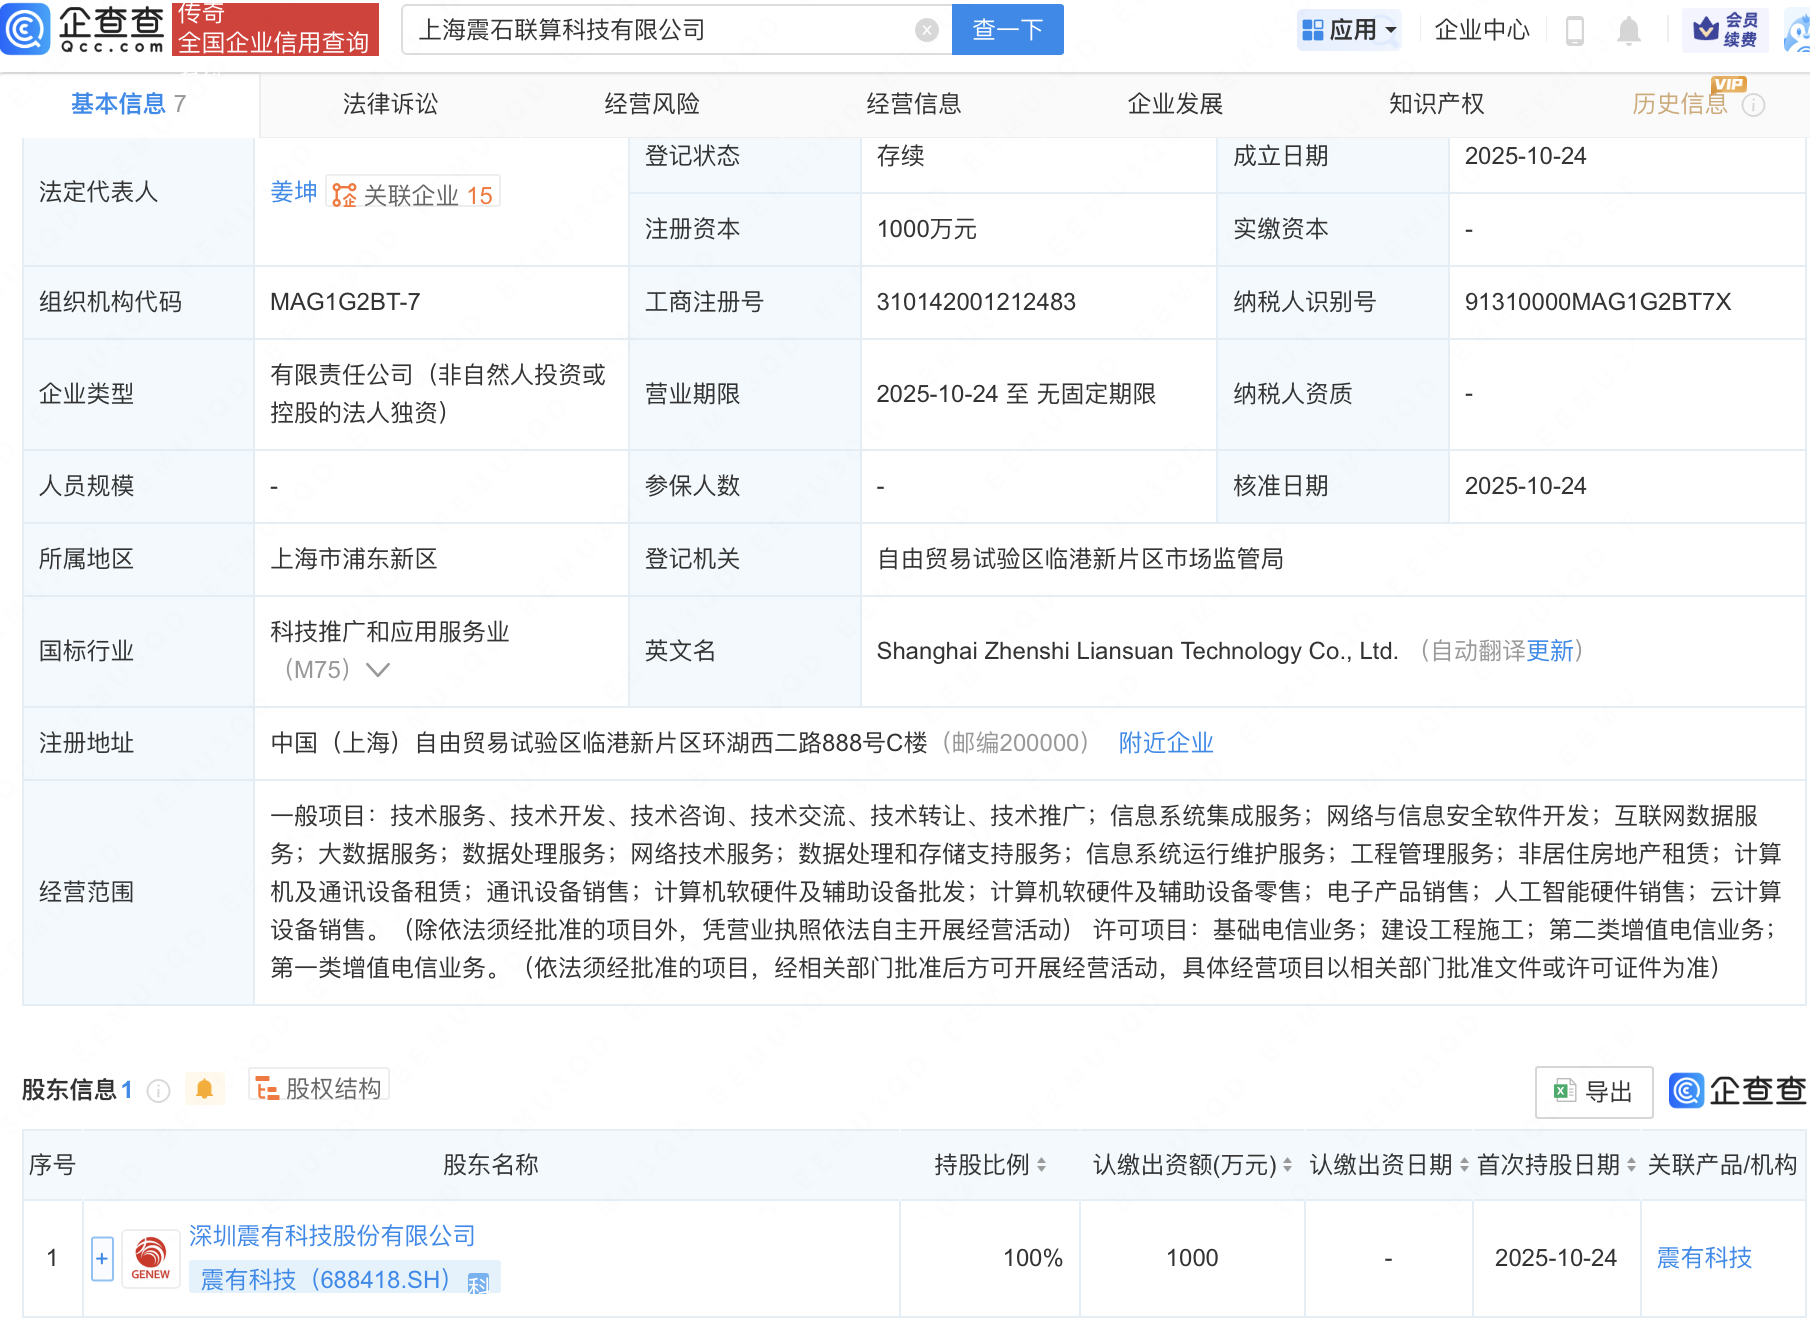Click the info icon next to 股东信息

click(x=158, y=1090)
